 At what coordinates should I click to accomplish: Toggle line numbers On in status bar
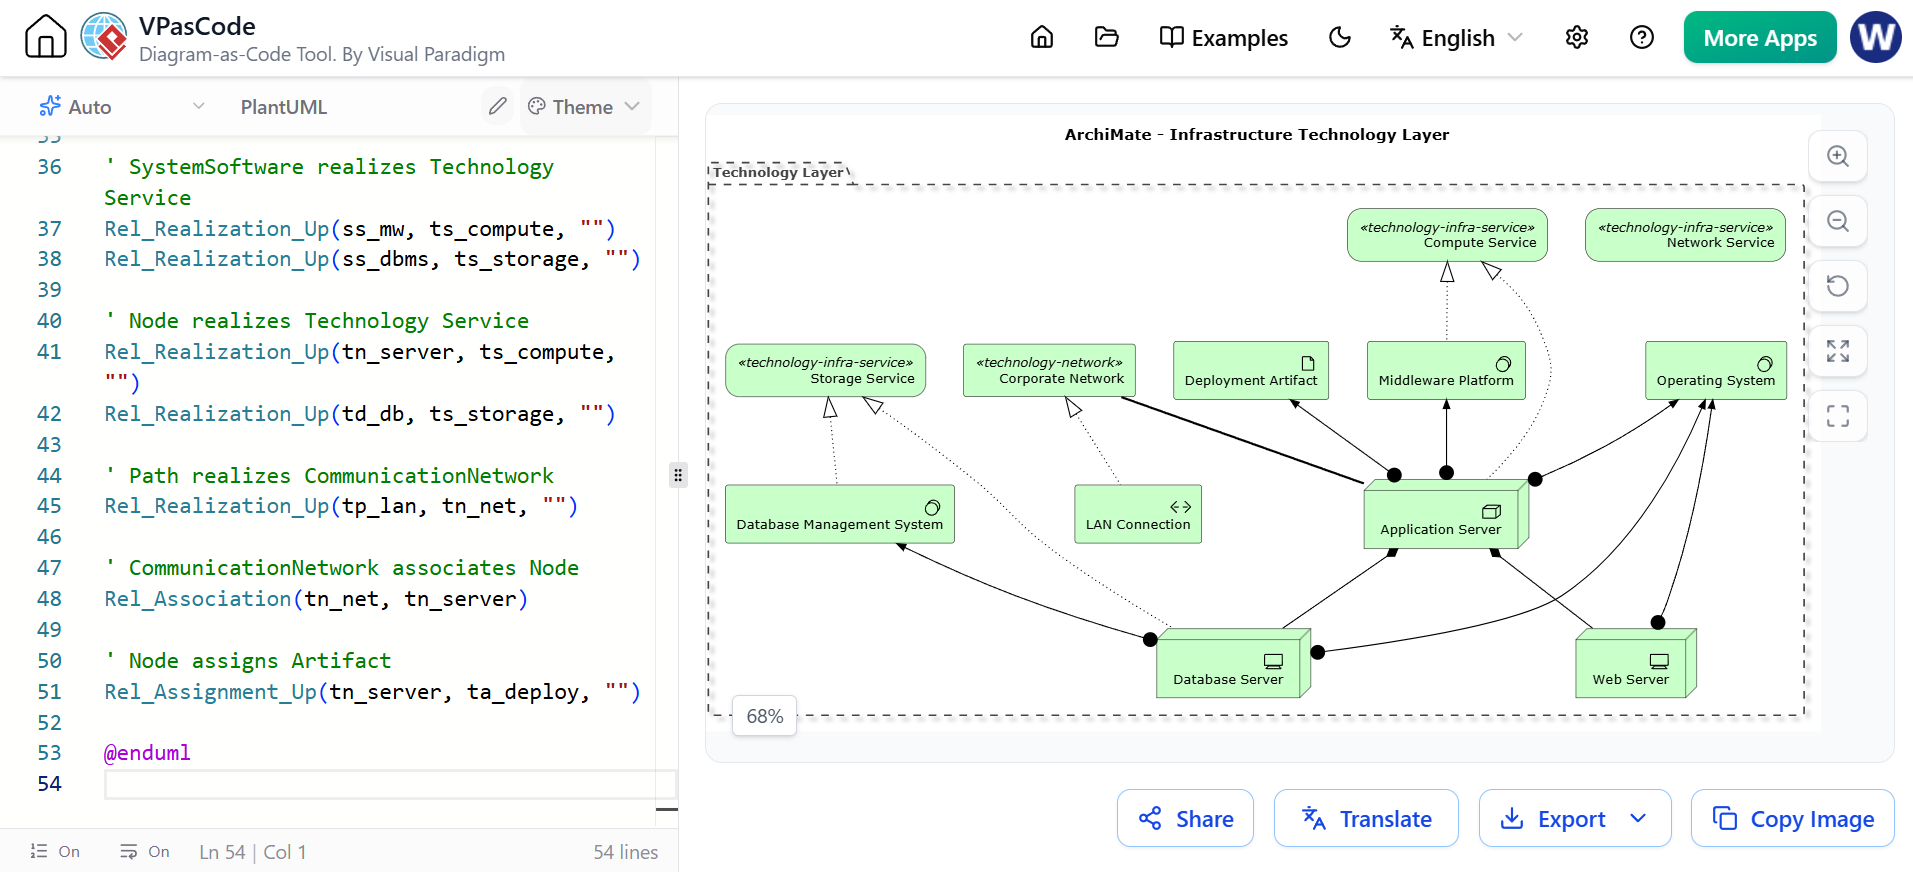[x=55, y=852]
